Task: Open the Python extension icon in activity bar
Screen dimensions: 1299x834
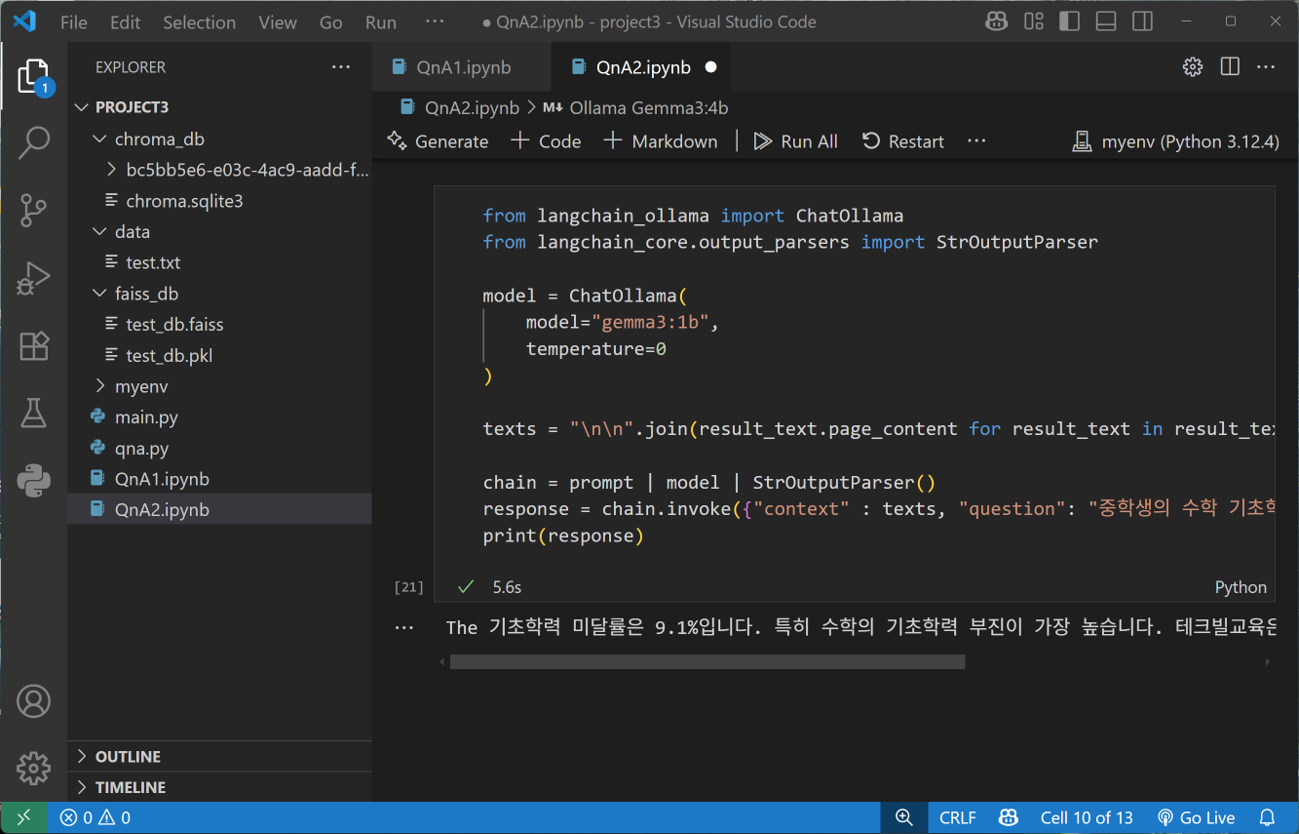Action: point(33,481)
